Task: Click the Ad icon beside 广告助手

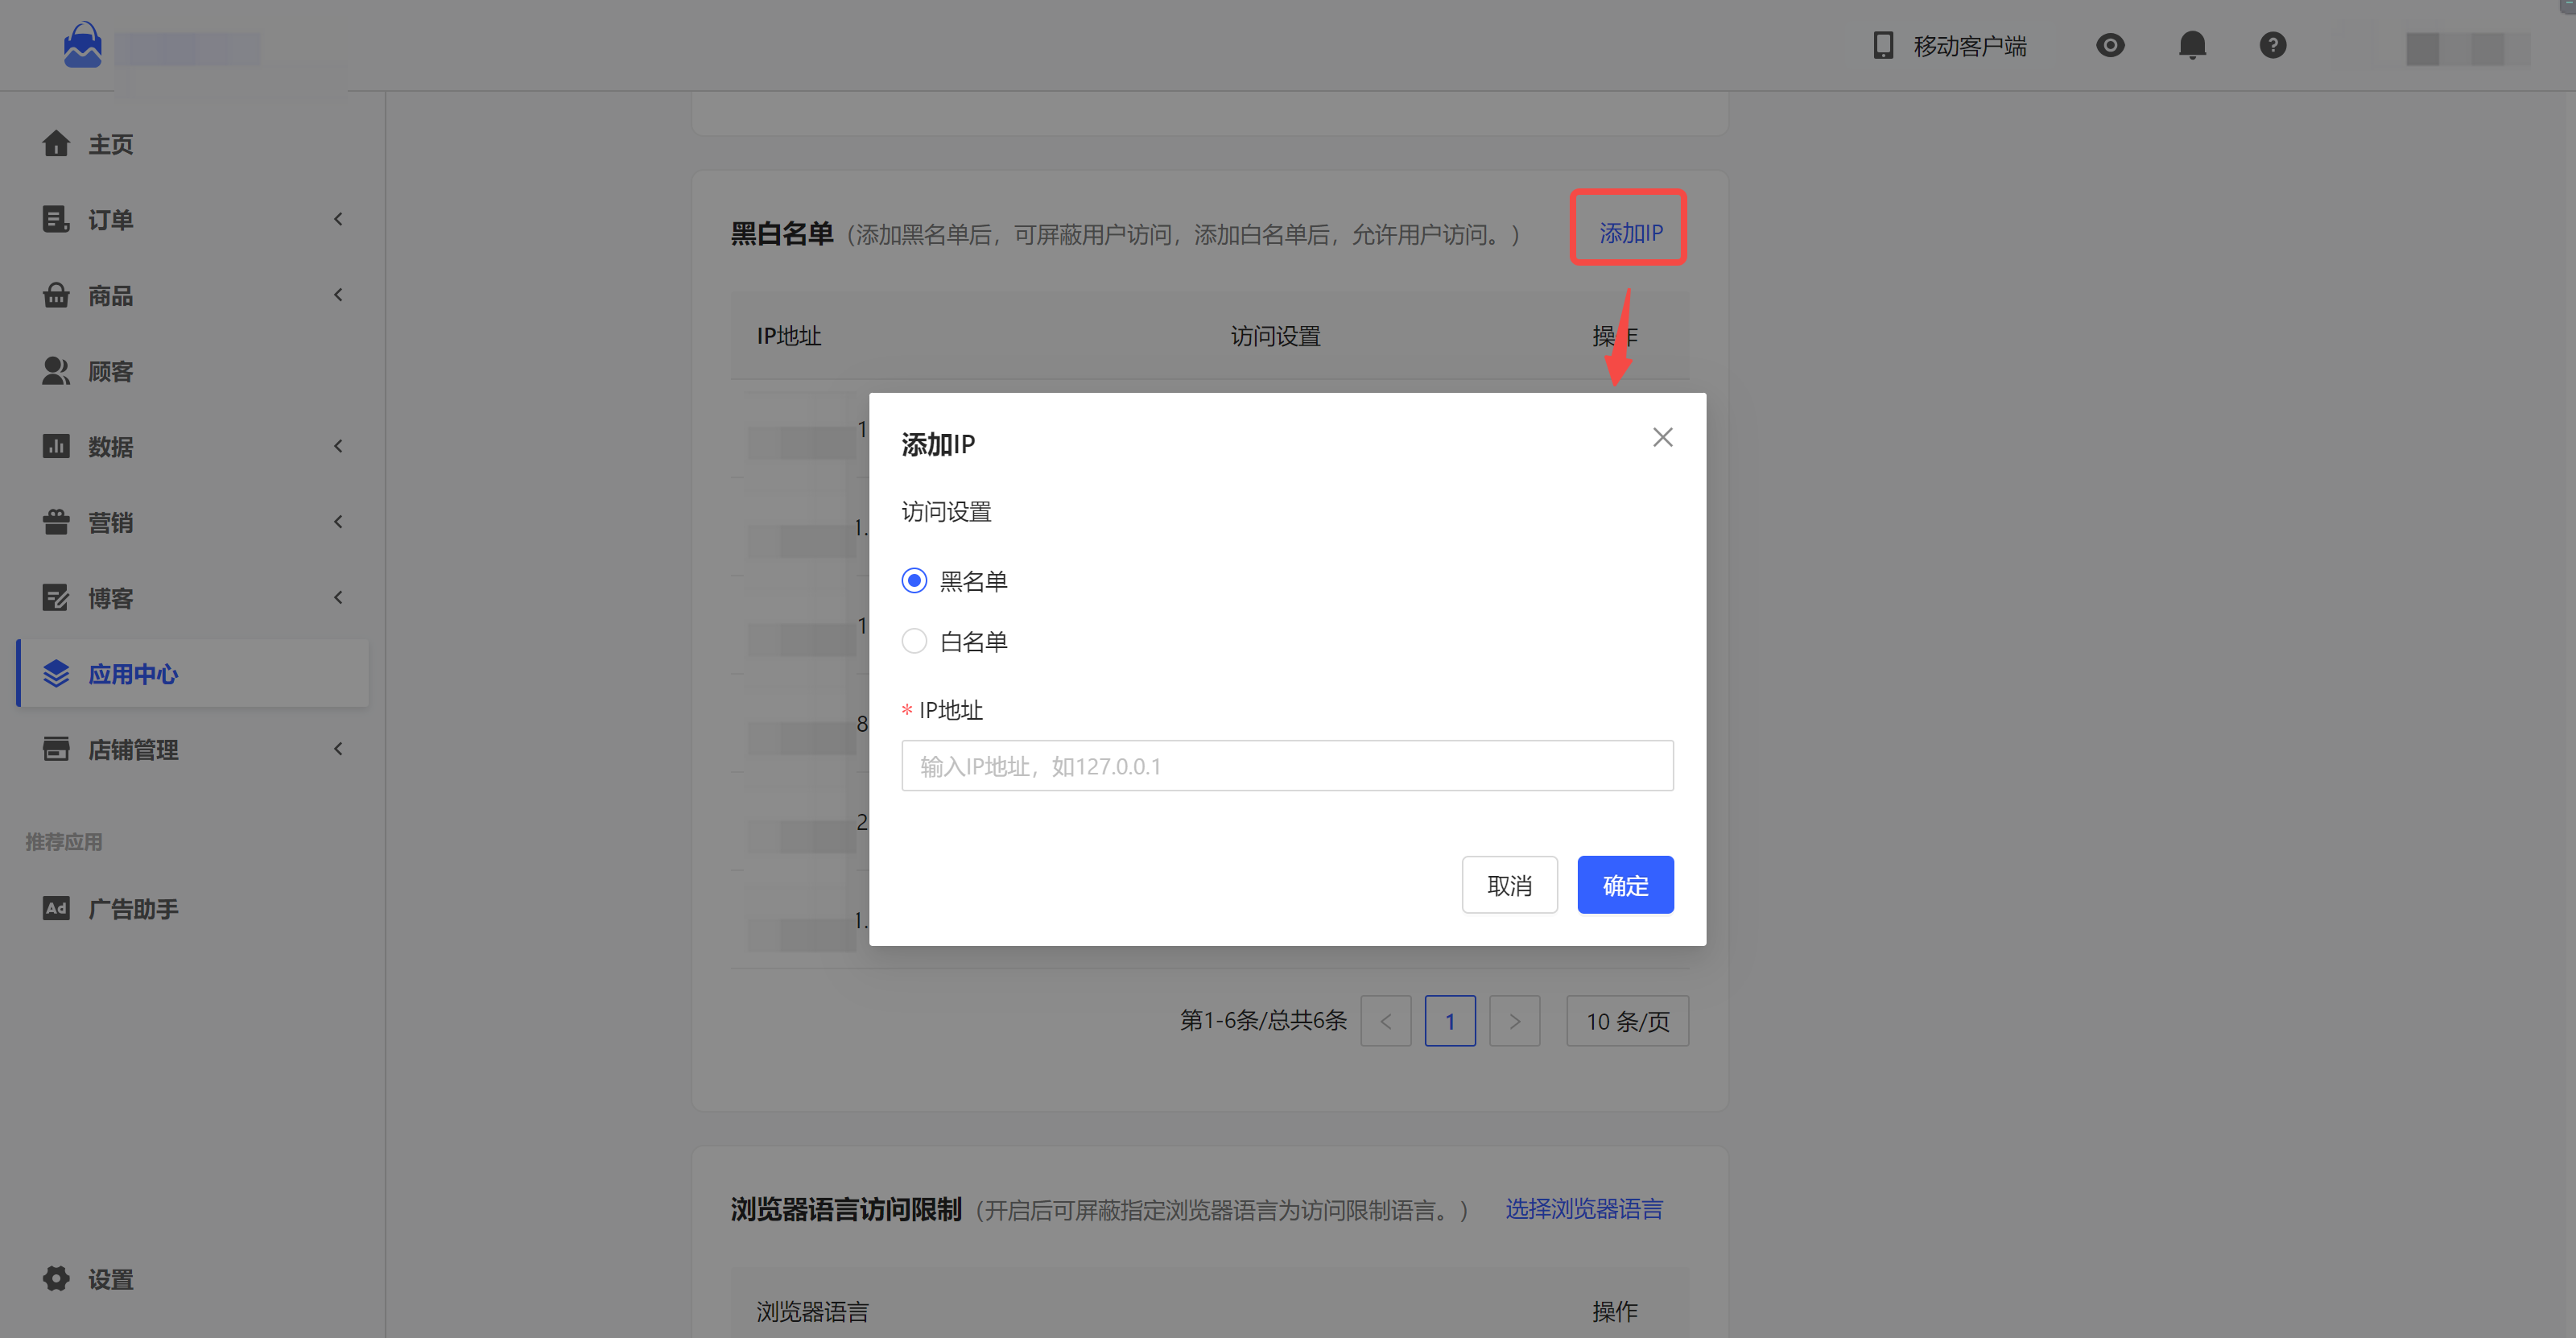Action: (56, 908)
